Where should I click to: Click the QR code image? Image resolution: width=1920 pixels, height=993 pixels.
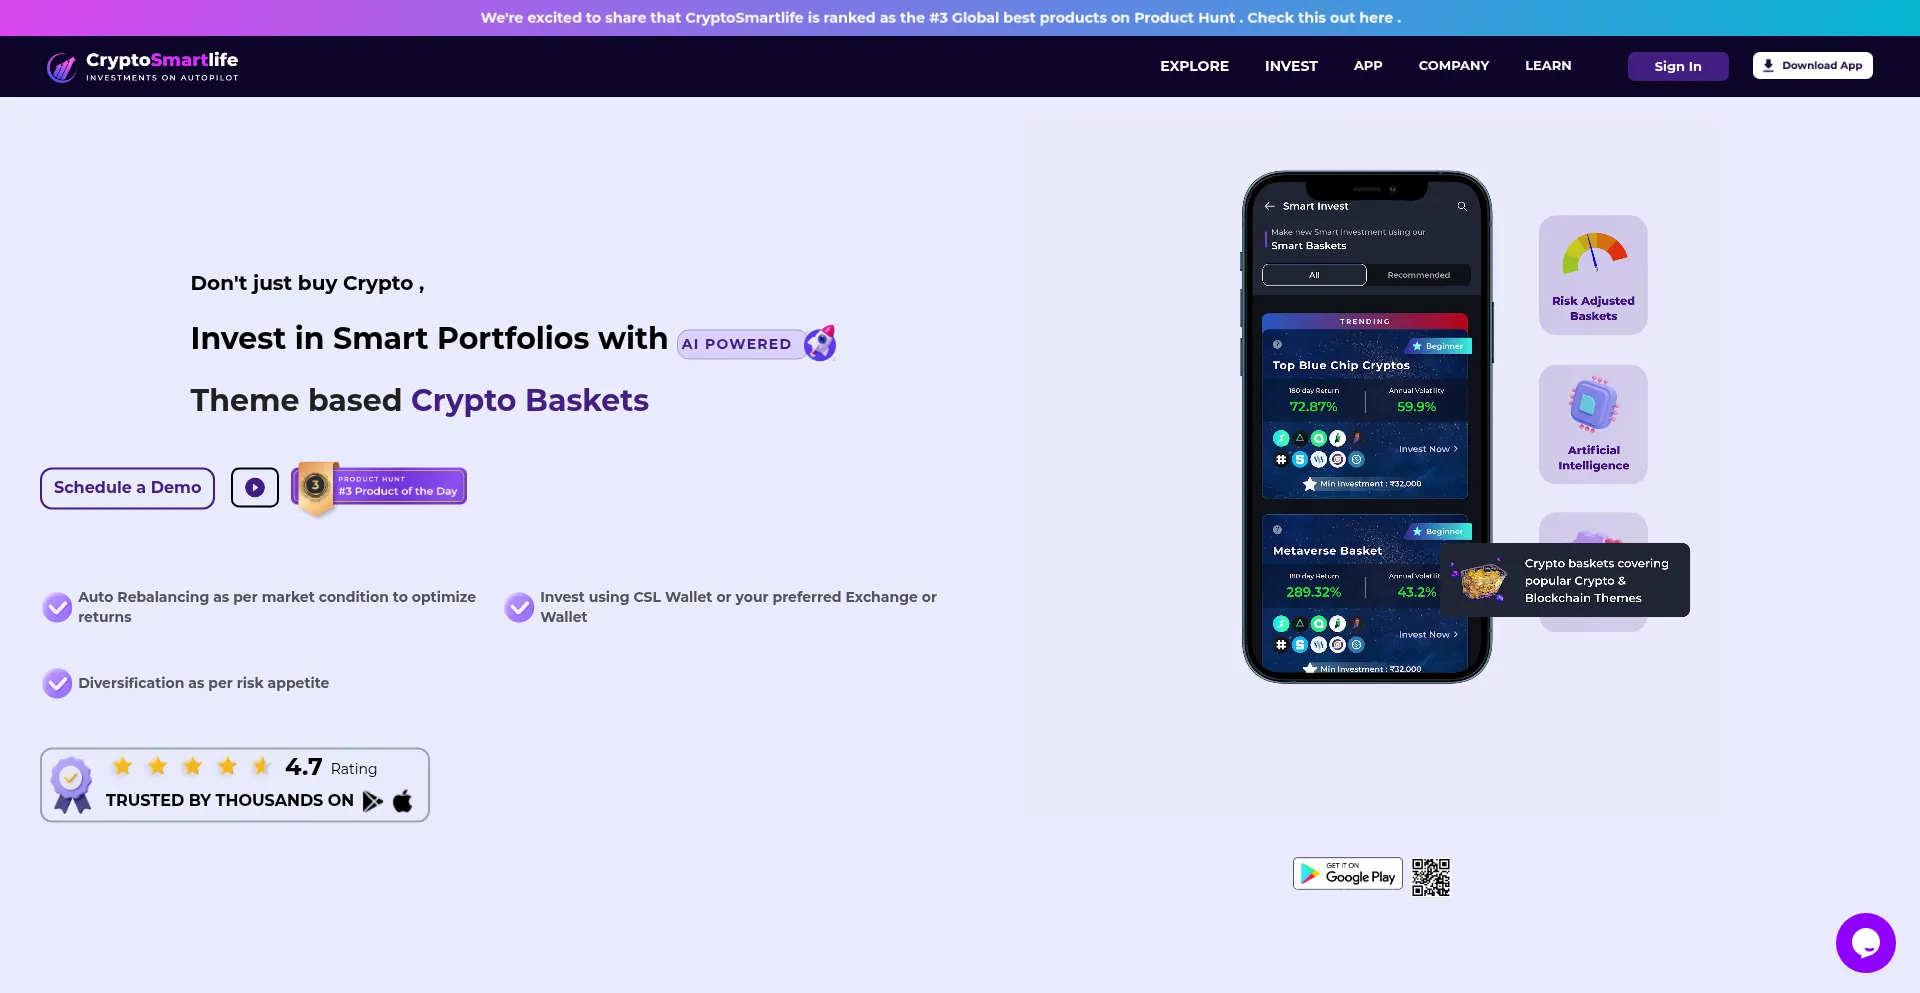click(1431, 877)
